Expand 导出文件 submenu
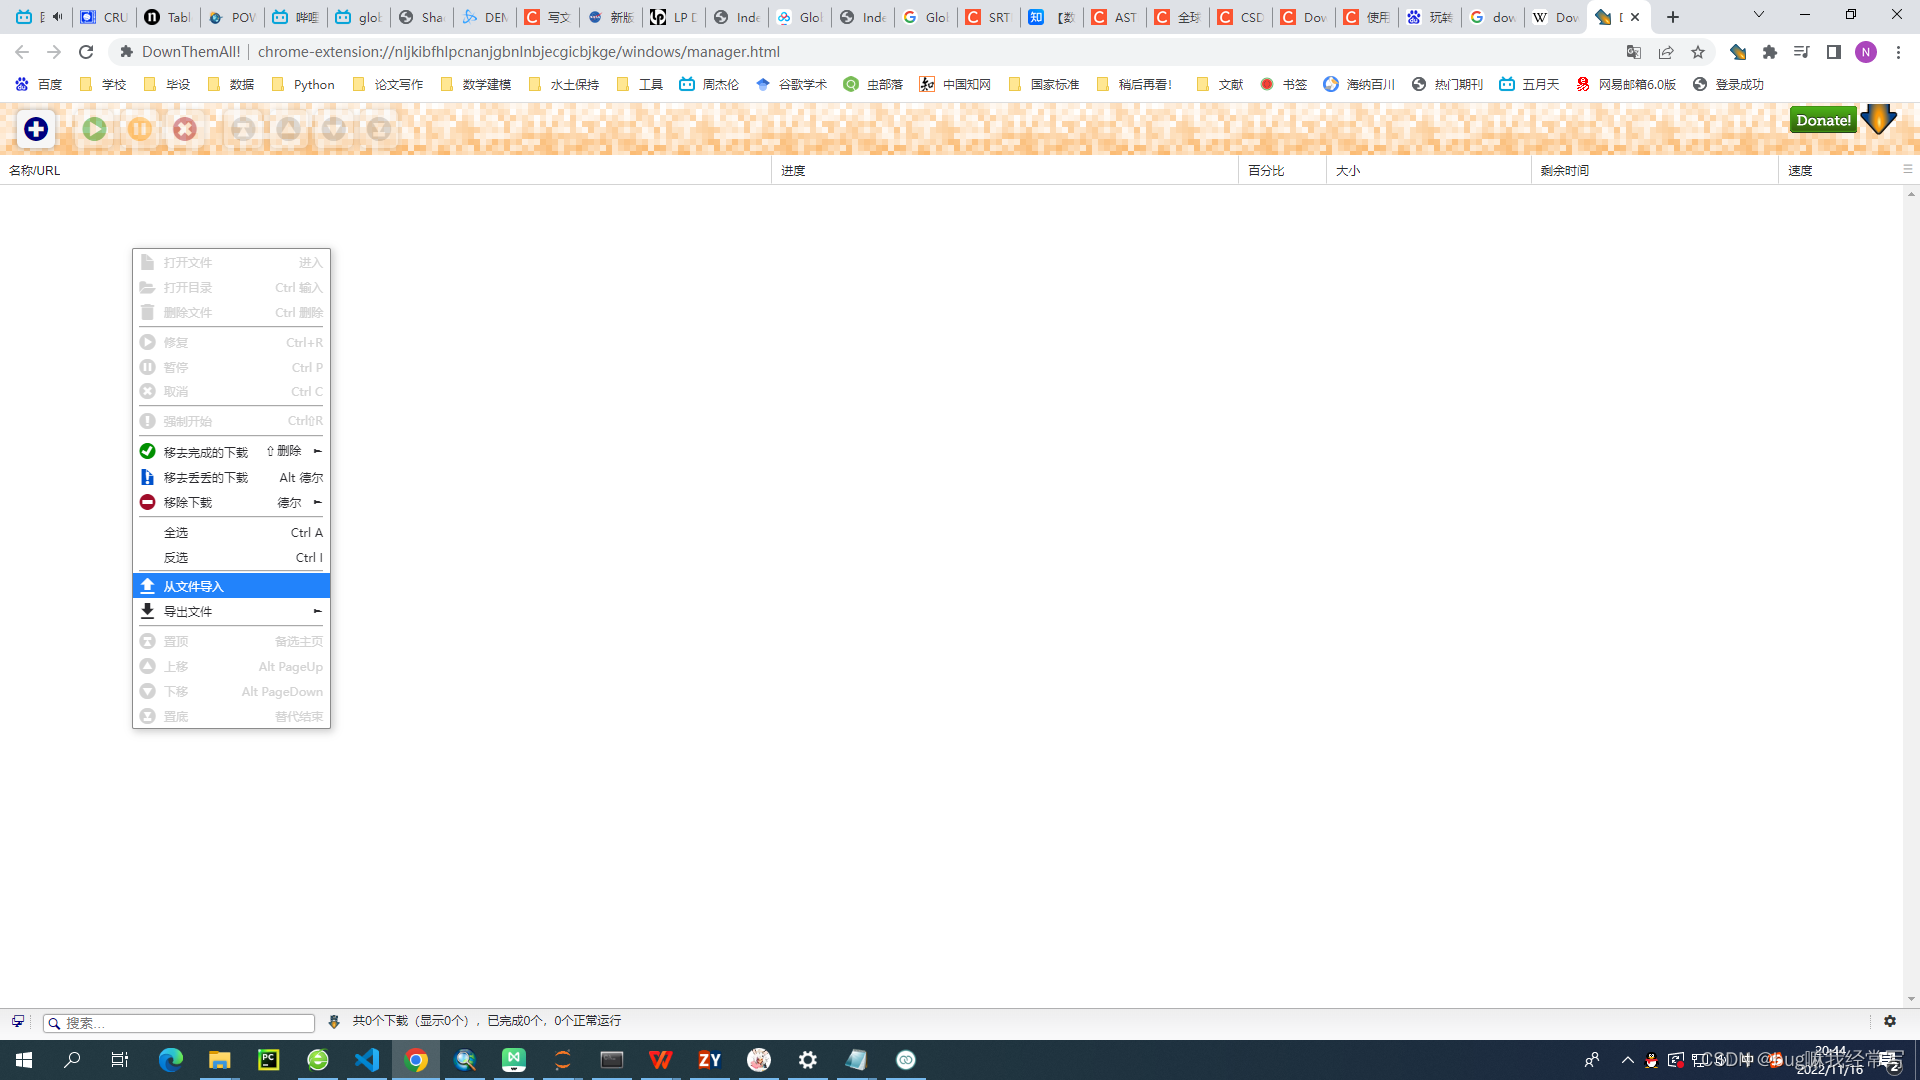The height and width of the screenshot is (1080, 1920). (x=231, y=611)
